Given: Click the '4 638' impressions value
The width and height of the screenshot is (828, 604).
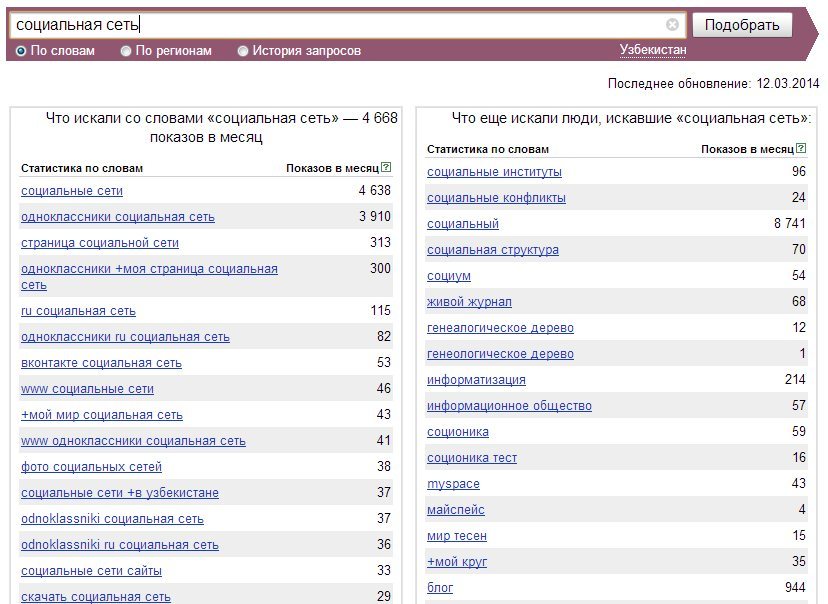Looking at the screenshot, I should (374, 190).
